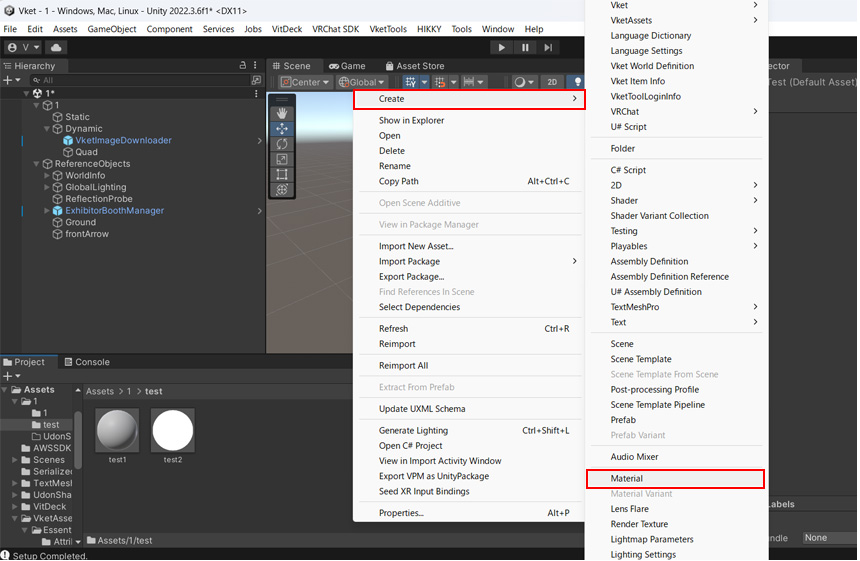Click the Step frame button

pyautogui.click(x=548, y=48)
